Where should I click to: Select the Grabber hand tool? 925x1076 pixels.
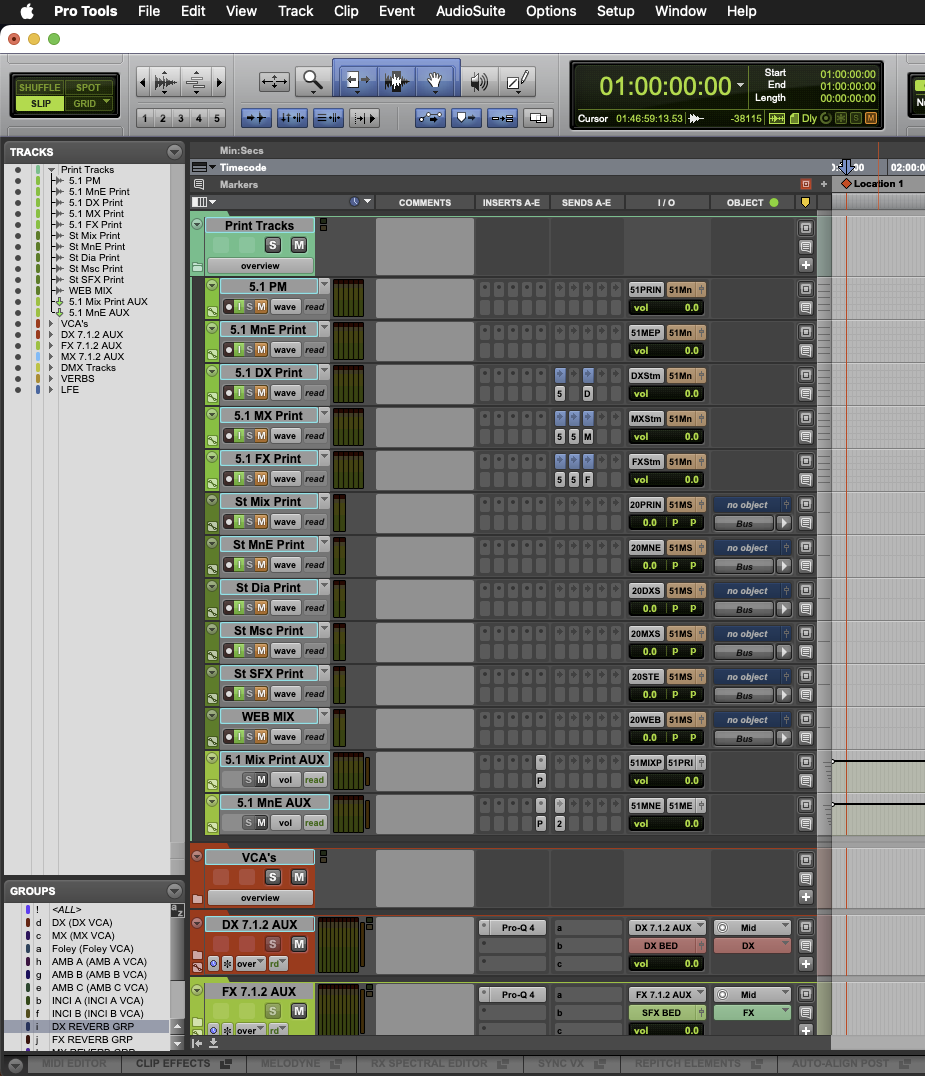point(435,82)
